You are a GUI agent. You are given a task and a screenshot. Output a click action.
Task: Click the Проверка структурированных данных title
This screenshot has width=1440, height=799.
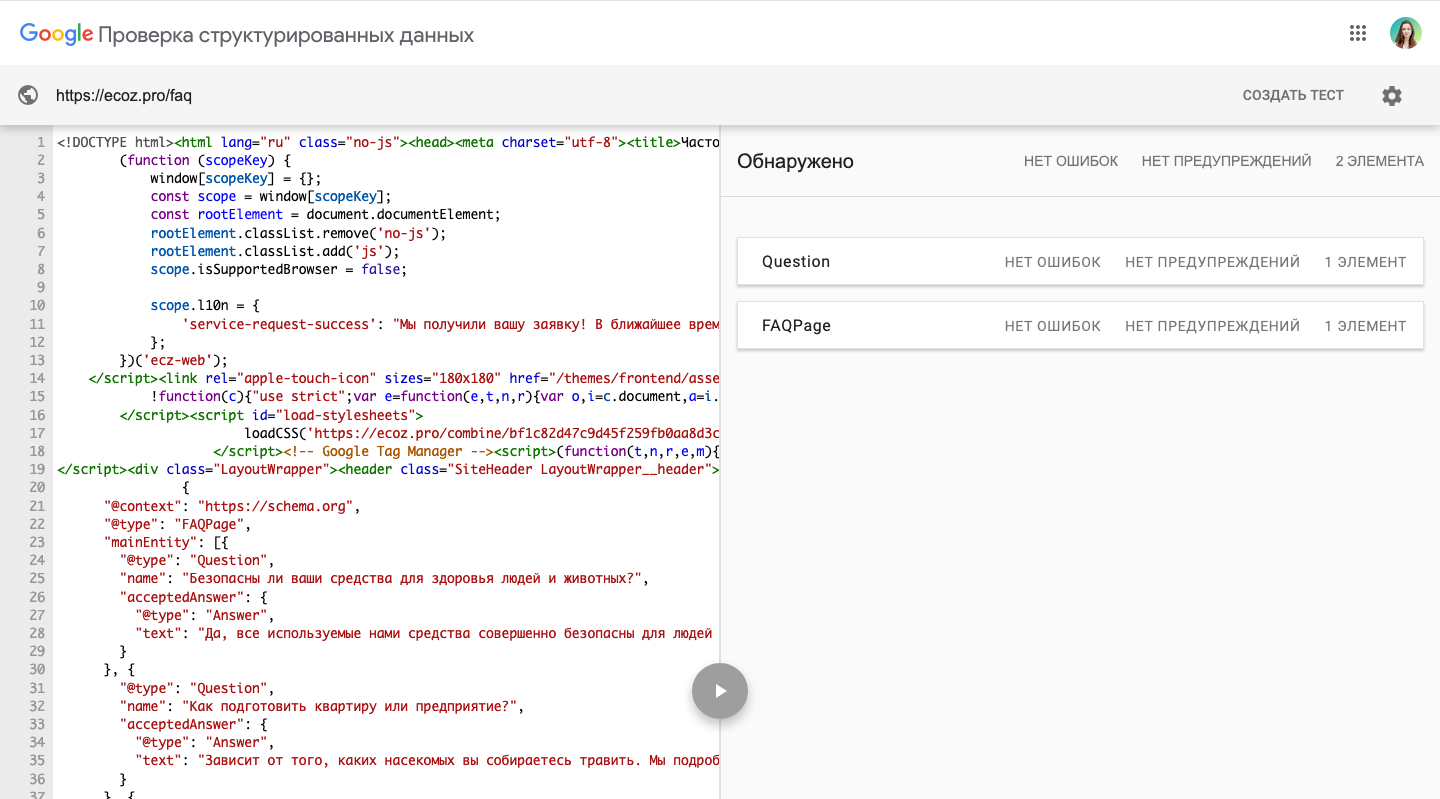[x=286, y=36]
